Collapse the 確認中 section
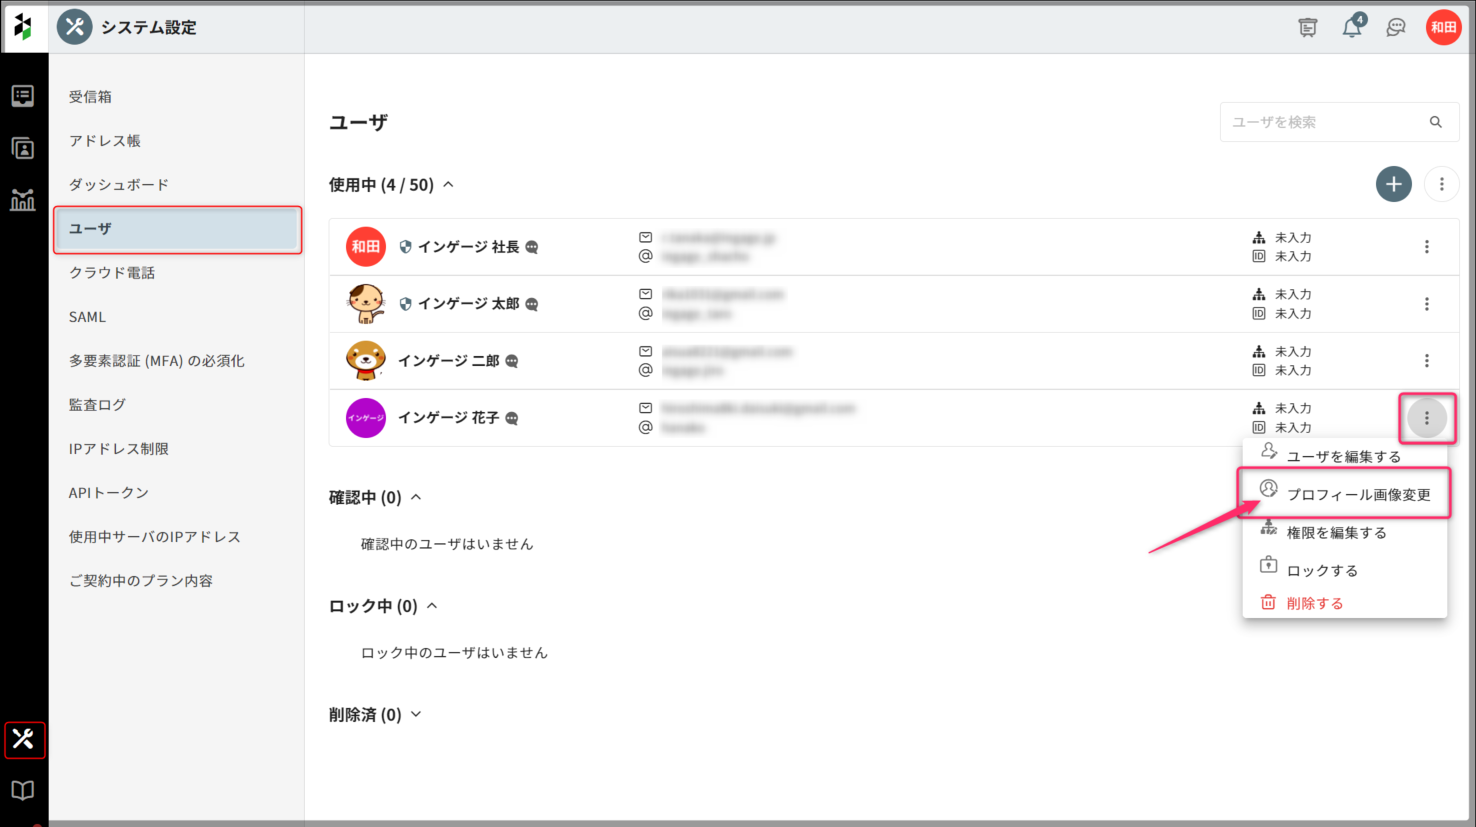 pyautogui.click(x=416, y=497)
